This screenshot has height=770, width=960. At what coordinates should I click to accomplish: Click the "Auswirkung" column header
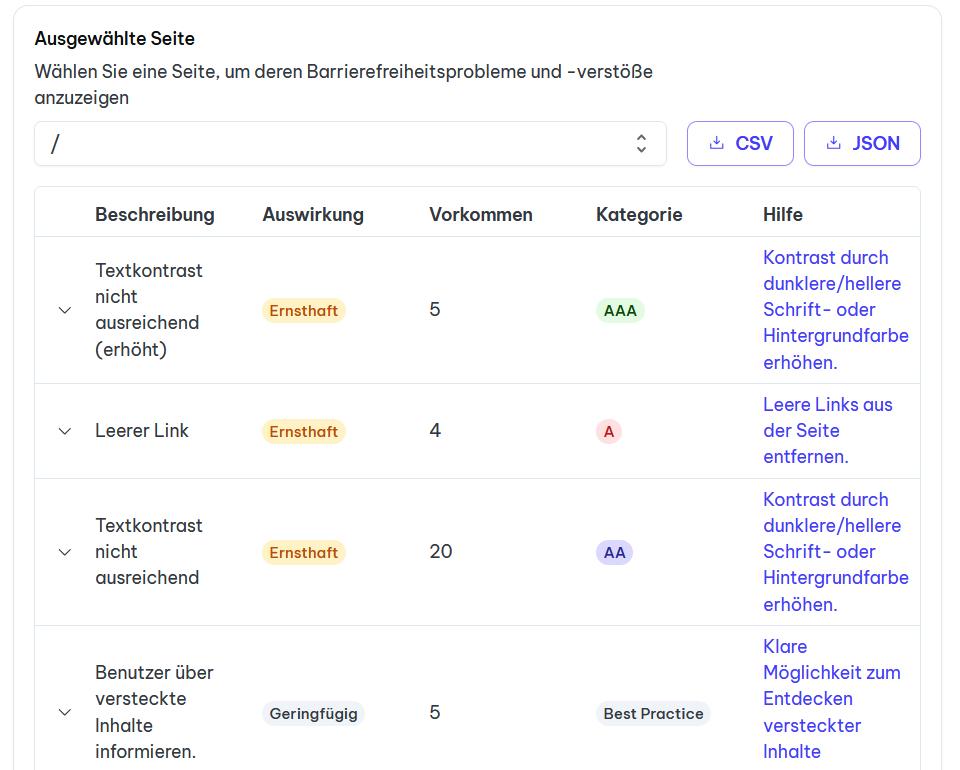pos(313,214)
